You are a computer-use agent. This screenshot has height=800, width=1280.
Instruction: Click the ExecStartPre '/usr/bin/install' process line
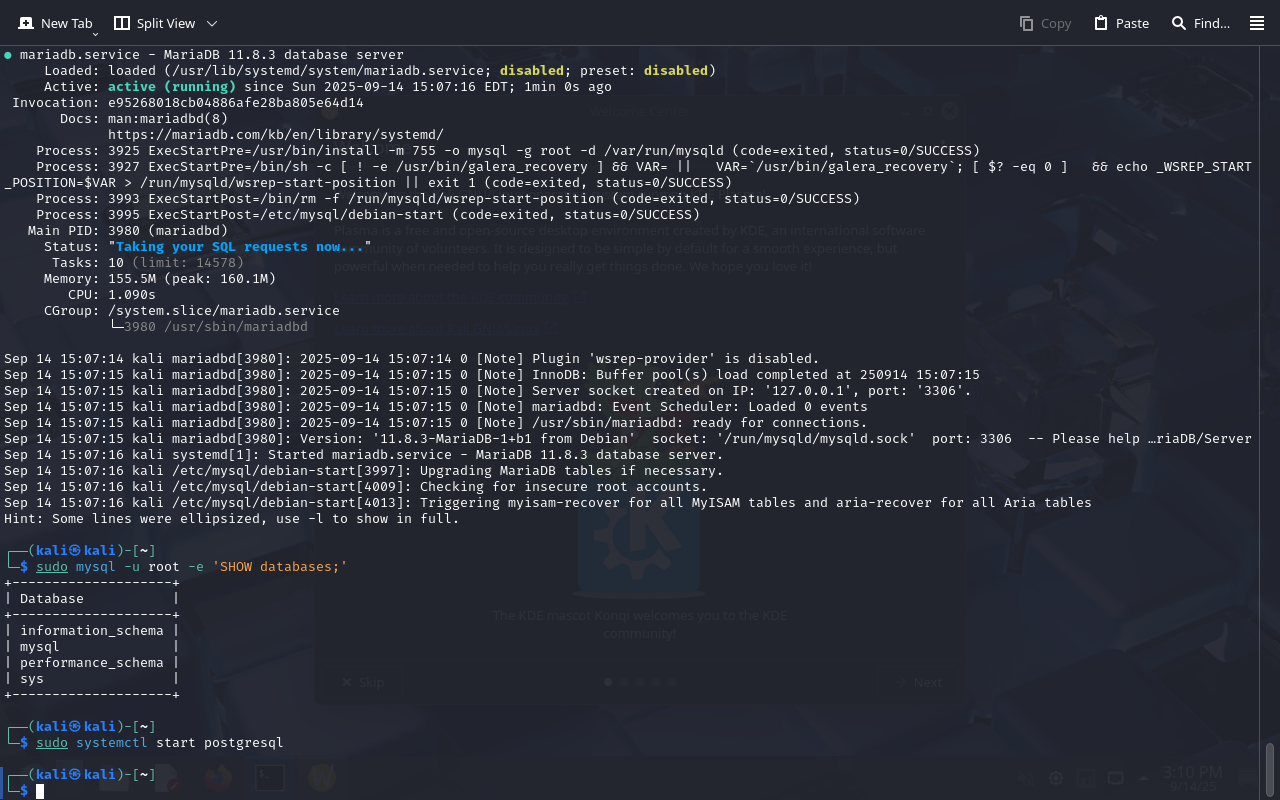pyautogui.click(x=508, y=150)
